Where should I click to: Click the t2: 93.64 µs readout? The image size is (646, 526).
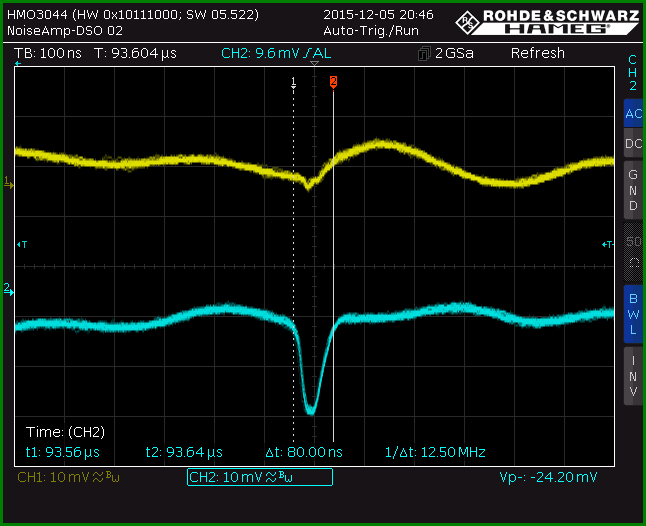[184, 452]
